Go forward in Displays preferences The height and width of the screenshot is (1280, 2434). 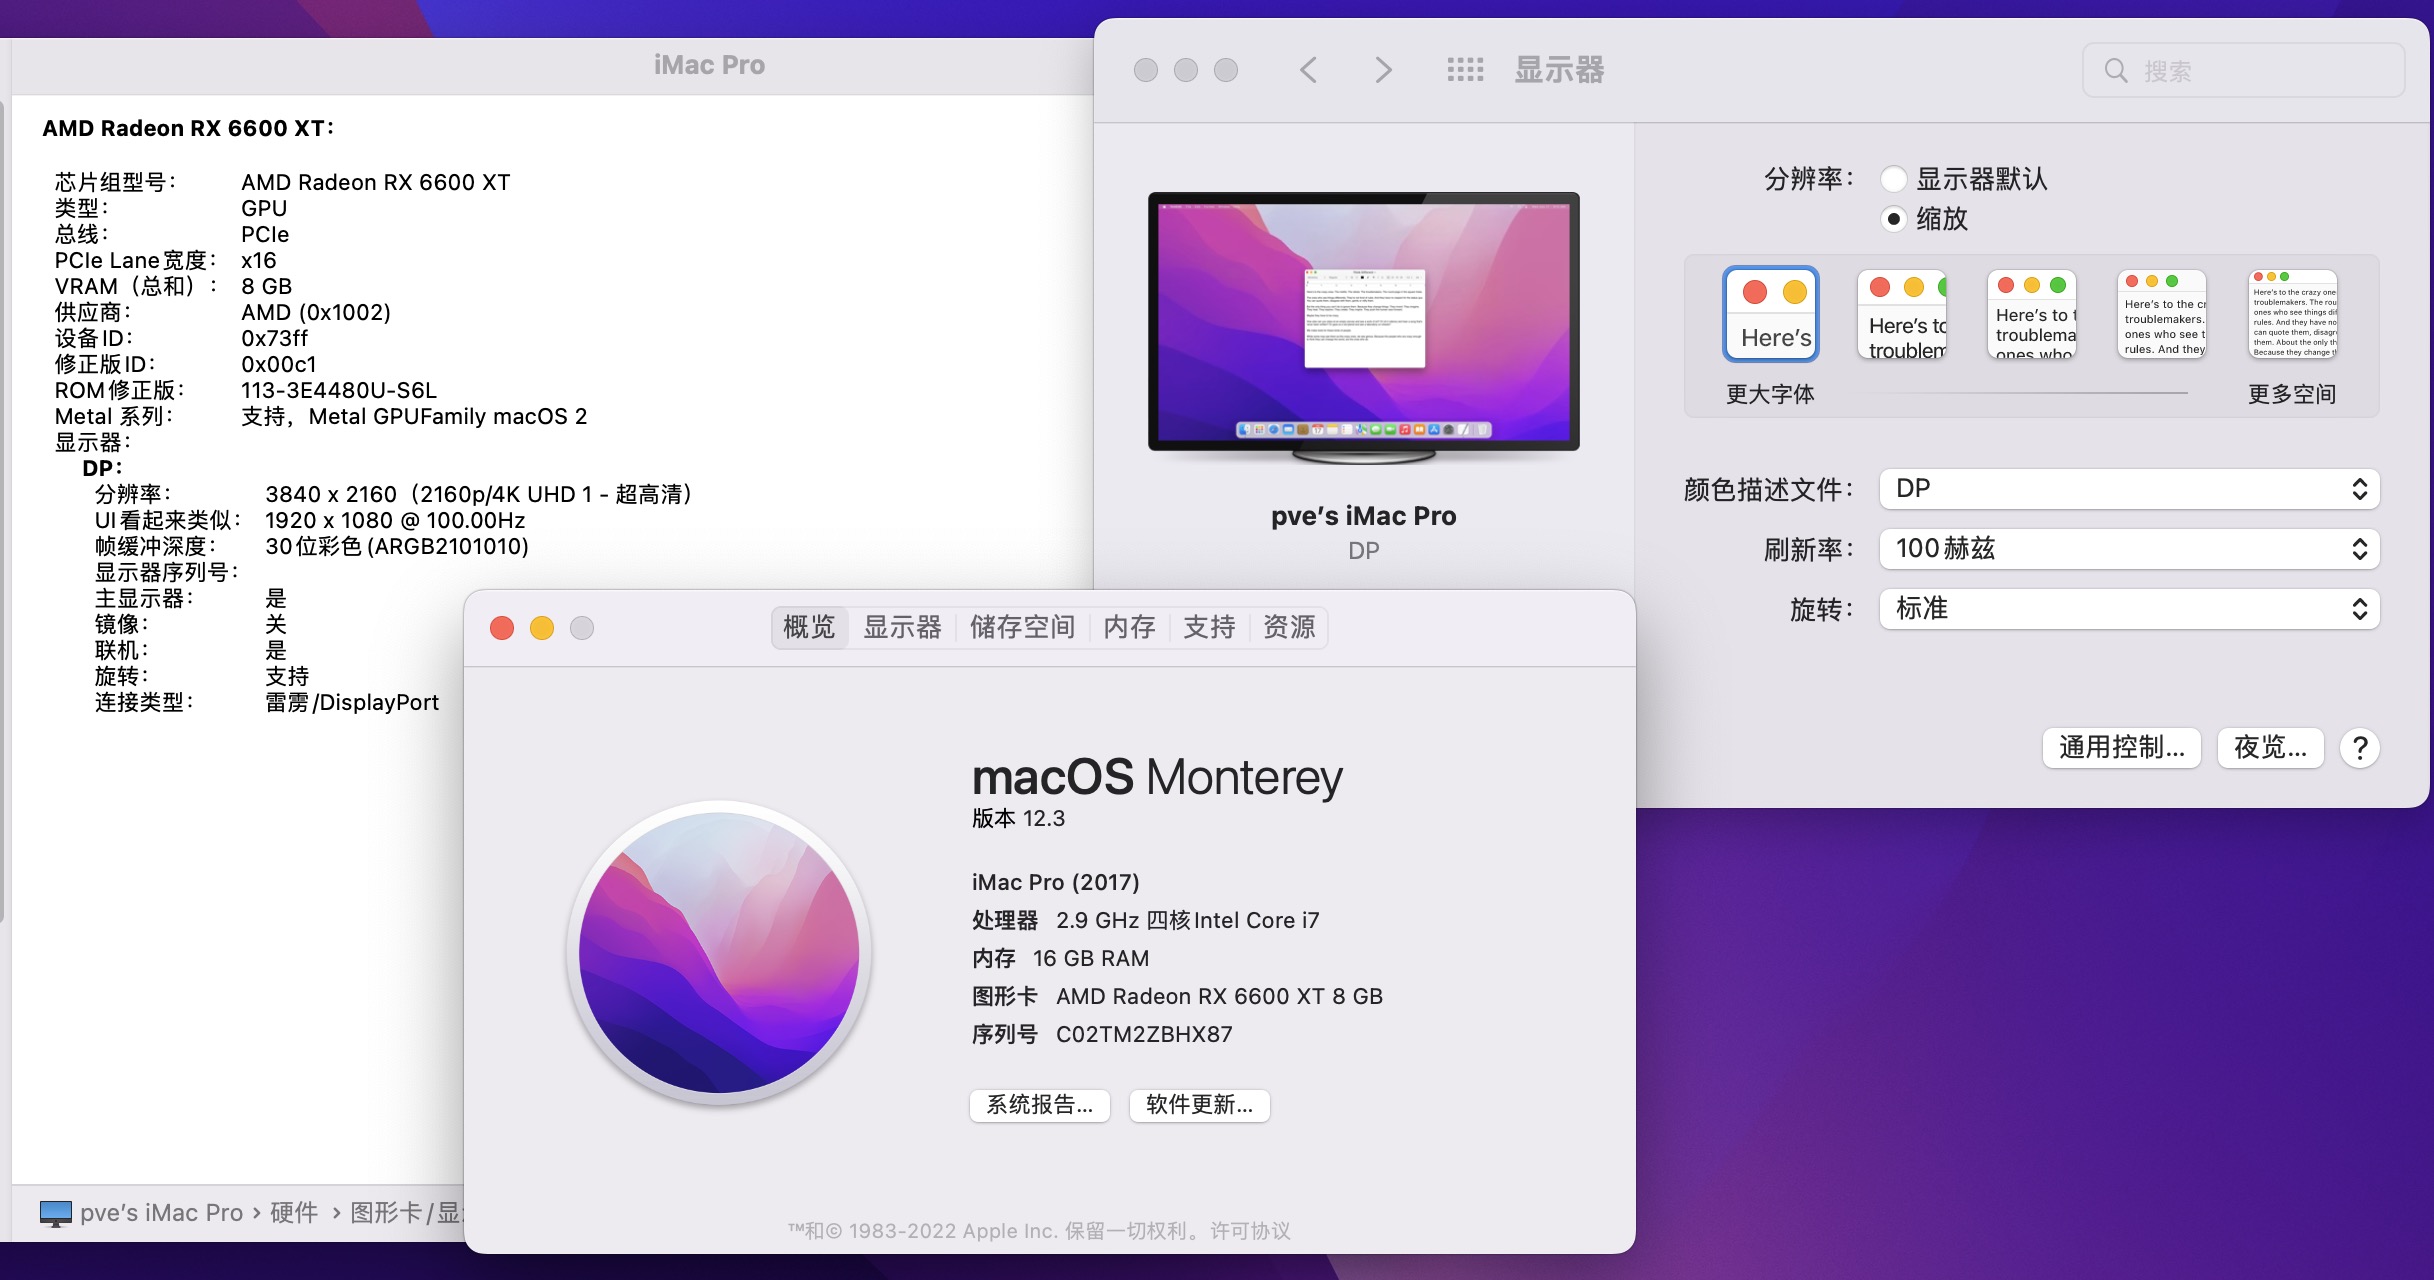[x=1383, y=70]
